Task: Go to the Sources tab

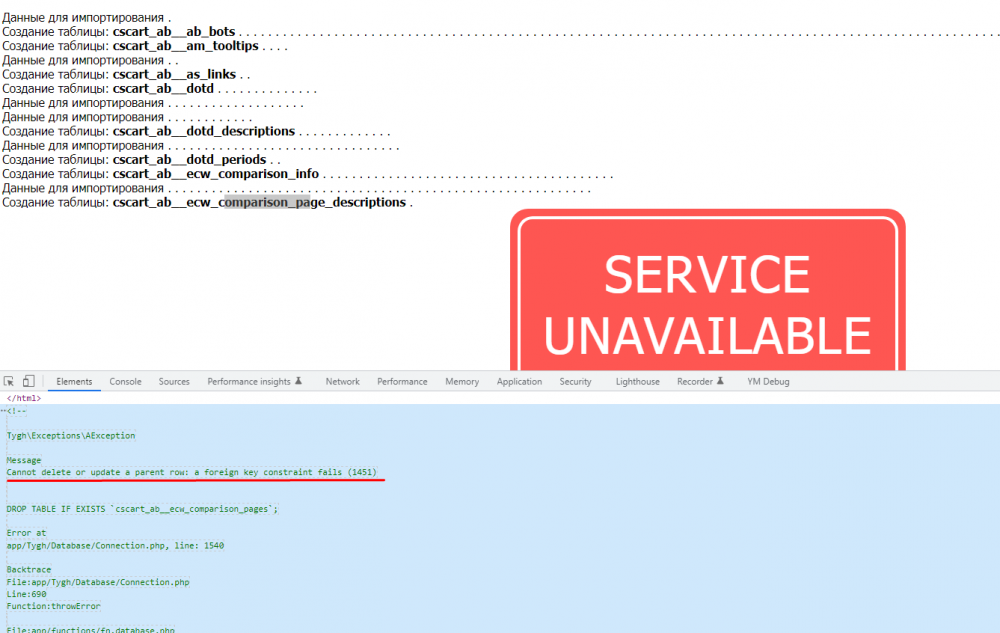Action: [x=174, y=381]
